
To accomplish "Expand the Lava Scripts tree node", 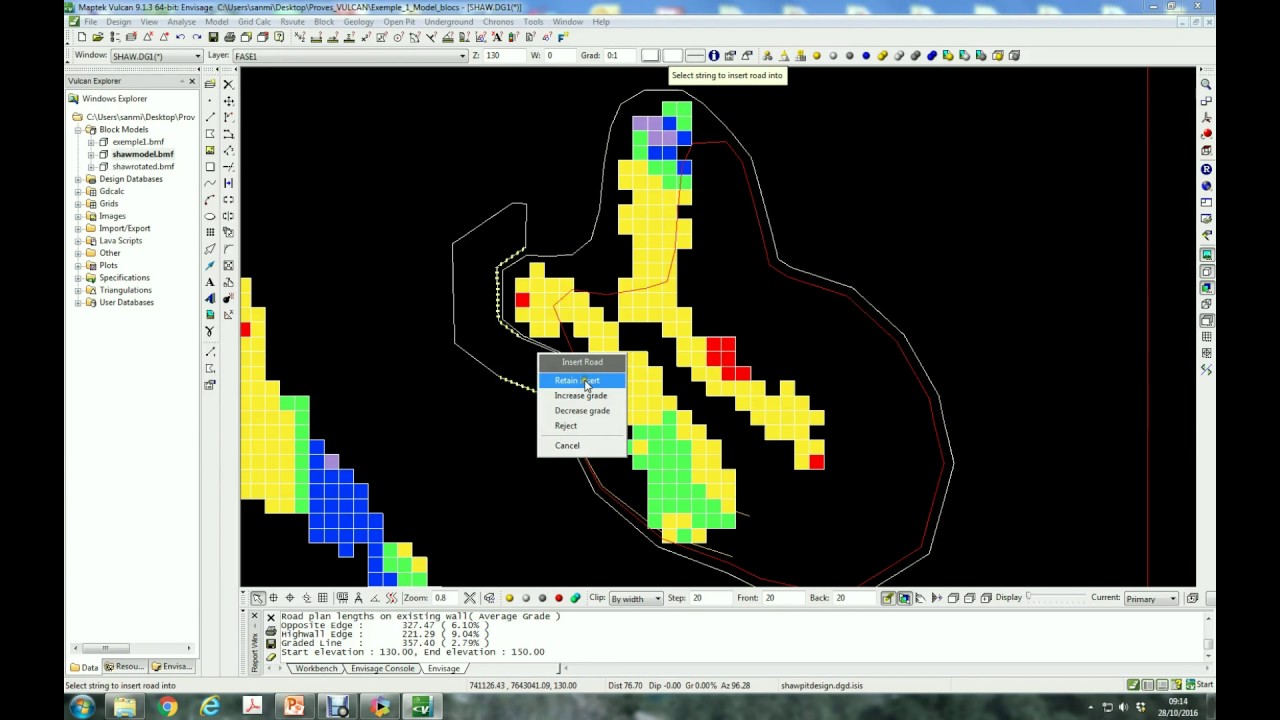I will [78, 241].
